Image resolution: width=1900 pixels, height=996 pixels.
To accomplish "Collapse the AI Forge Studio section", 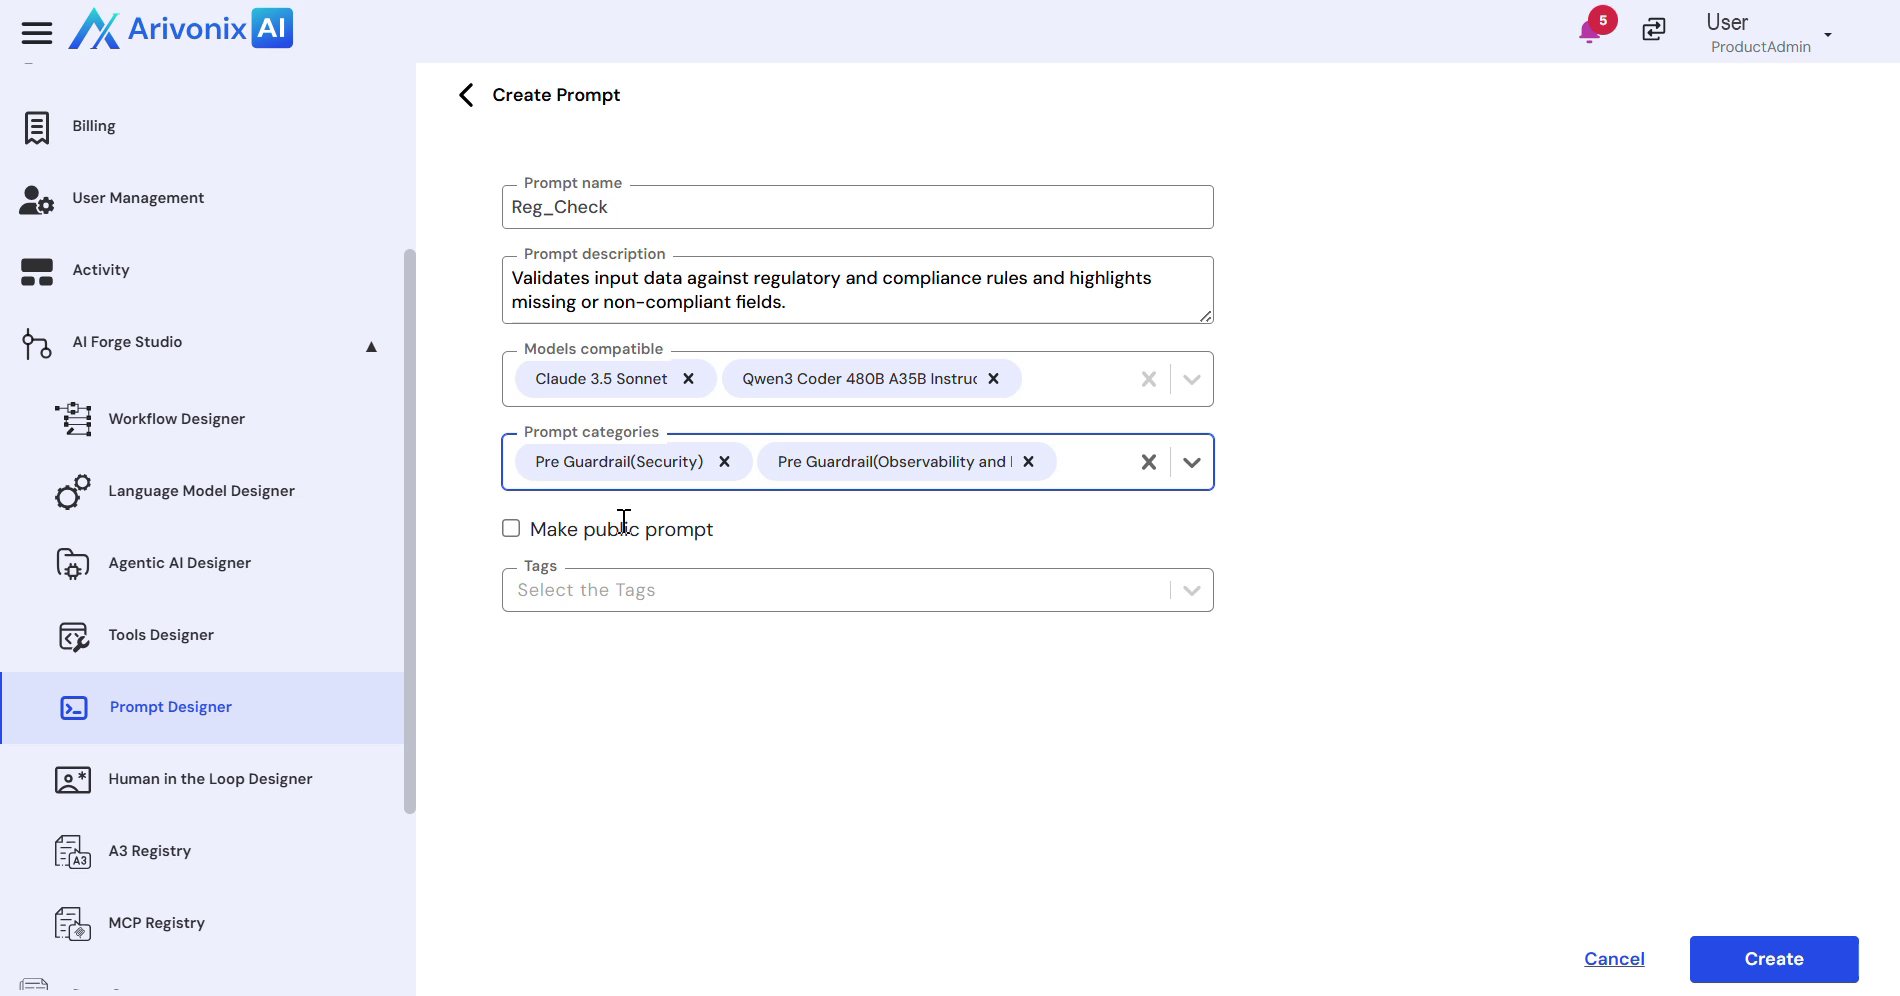I will (x=371, y=346).
